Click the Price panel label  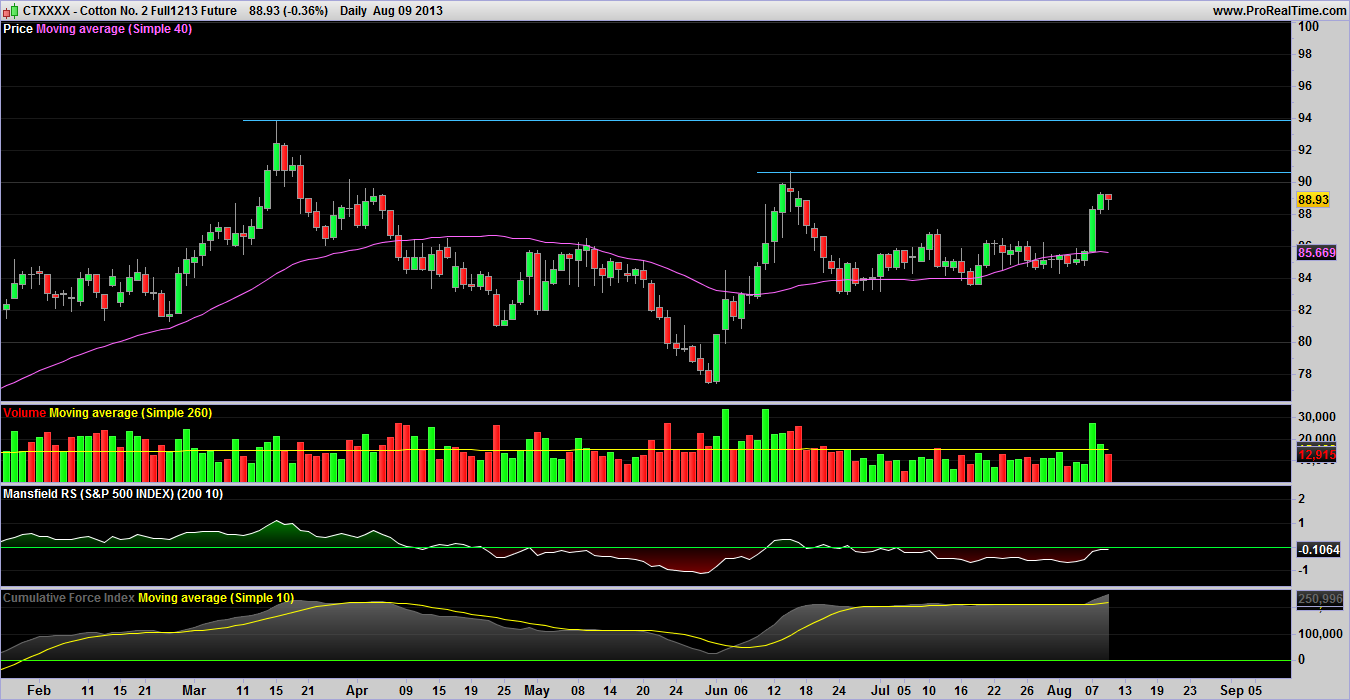18,29
